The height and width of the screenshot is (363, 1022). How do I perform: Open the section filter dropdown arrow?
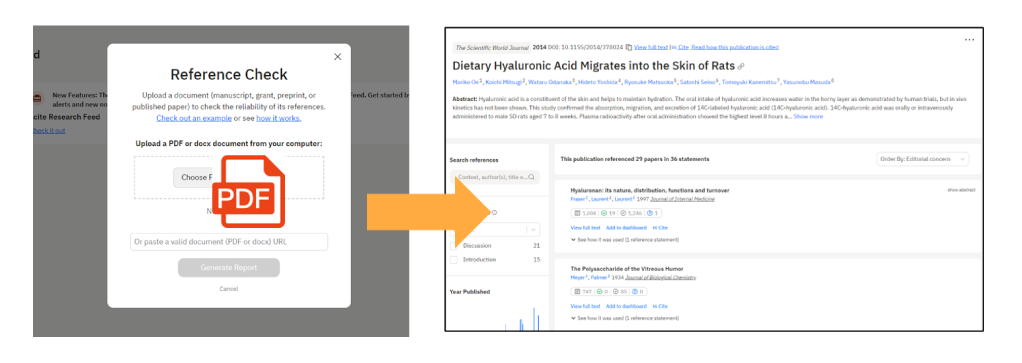pyautogui.click(x=533, y=229)
